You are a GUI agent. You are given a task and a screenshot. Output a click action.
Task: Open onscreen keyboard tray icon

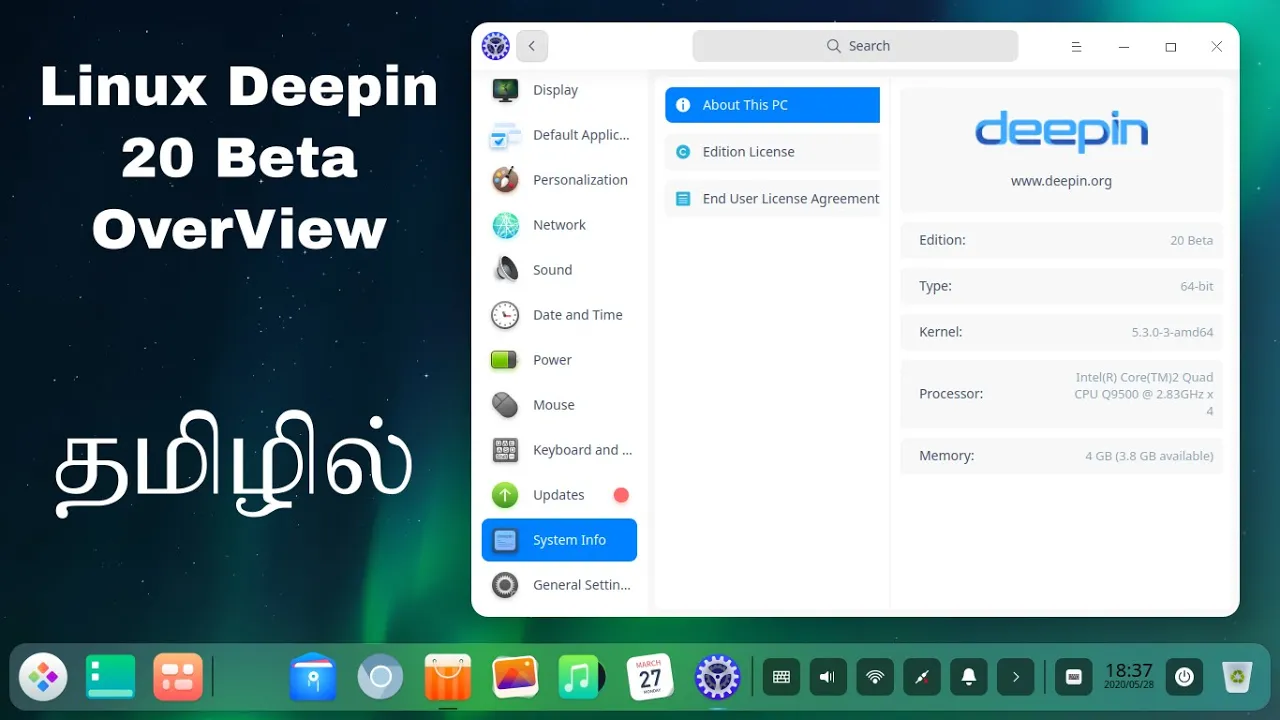(782, 677)
